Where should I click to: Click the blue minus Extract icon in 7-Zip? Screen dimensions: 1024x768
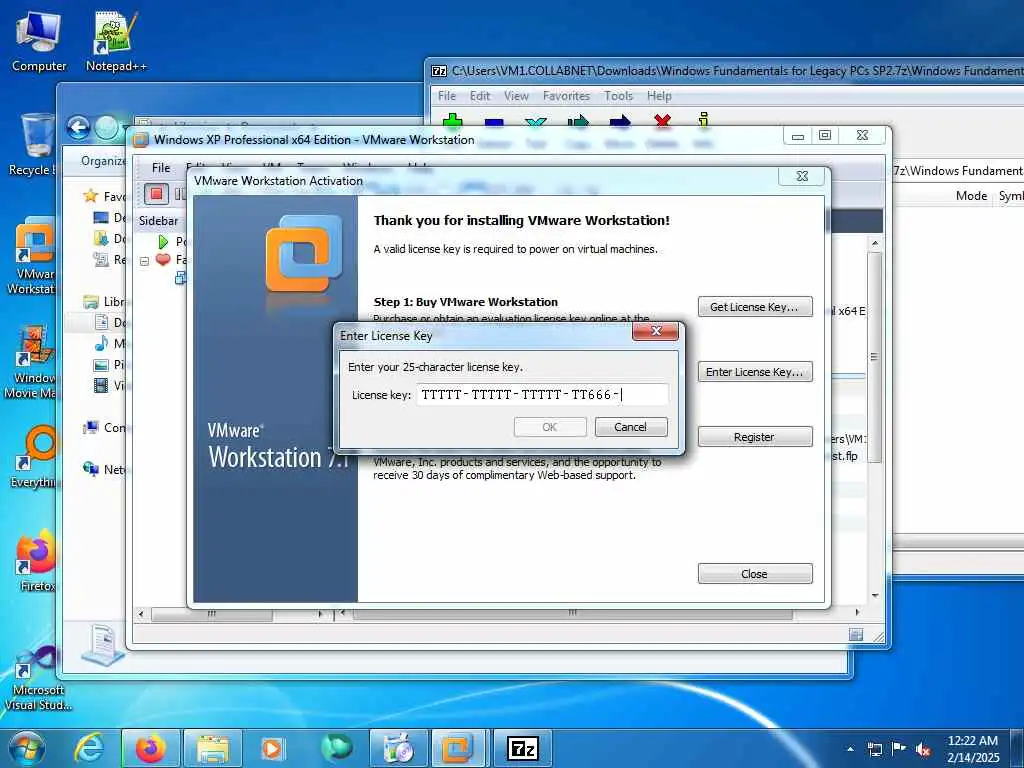click(x=494, y=121)
